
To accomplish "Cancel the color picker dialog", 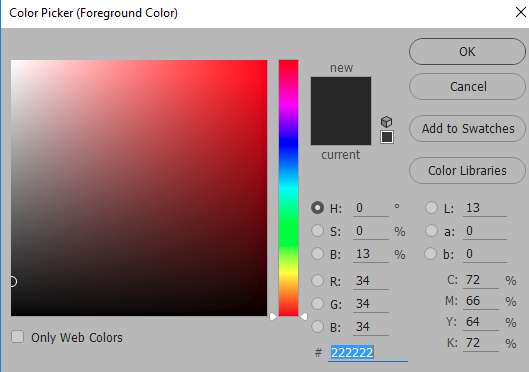I will coord(467,87).
